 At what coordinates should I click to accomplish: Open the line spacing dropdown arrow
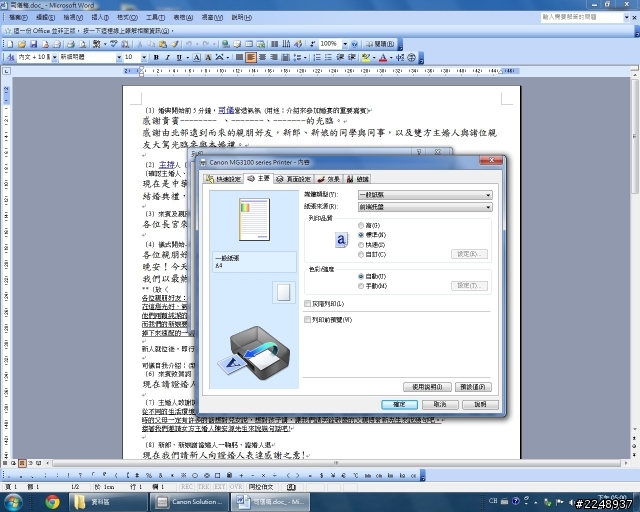[x=305, y=58]
